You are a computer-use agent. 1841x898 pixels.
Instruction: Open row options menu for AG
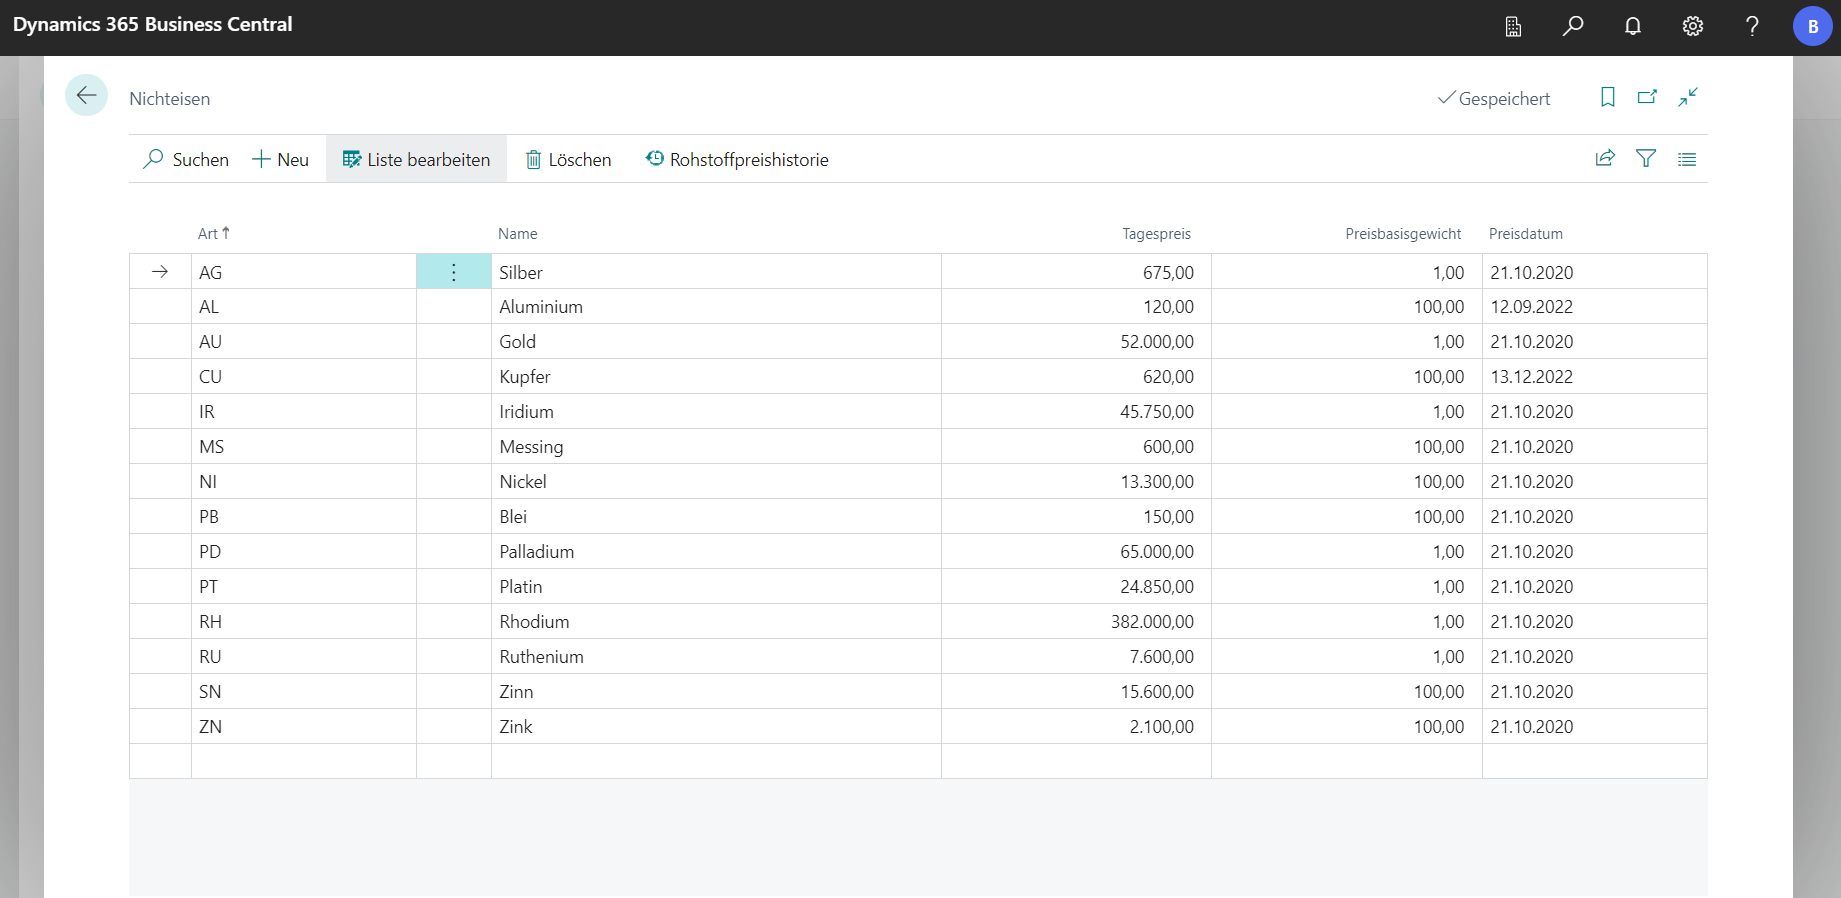[453, 272]
